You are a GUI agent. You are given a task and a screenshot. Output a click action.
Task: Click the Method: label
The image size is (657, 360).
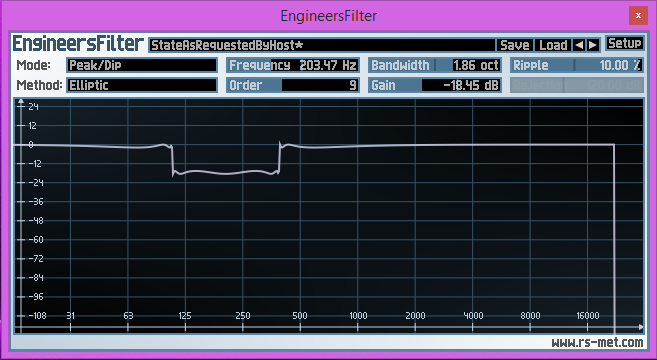(39, 85)
